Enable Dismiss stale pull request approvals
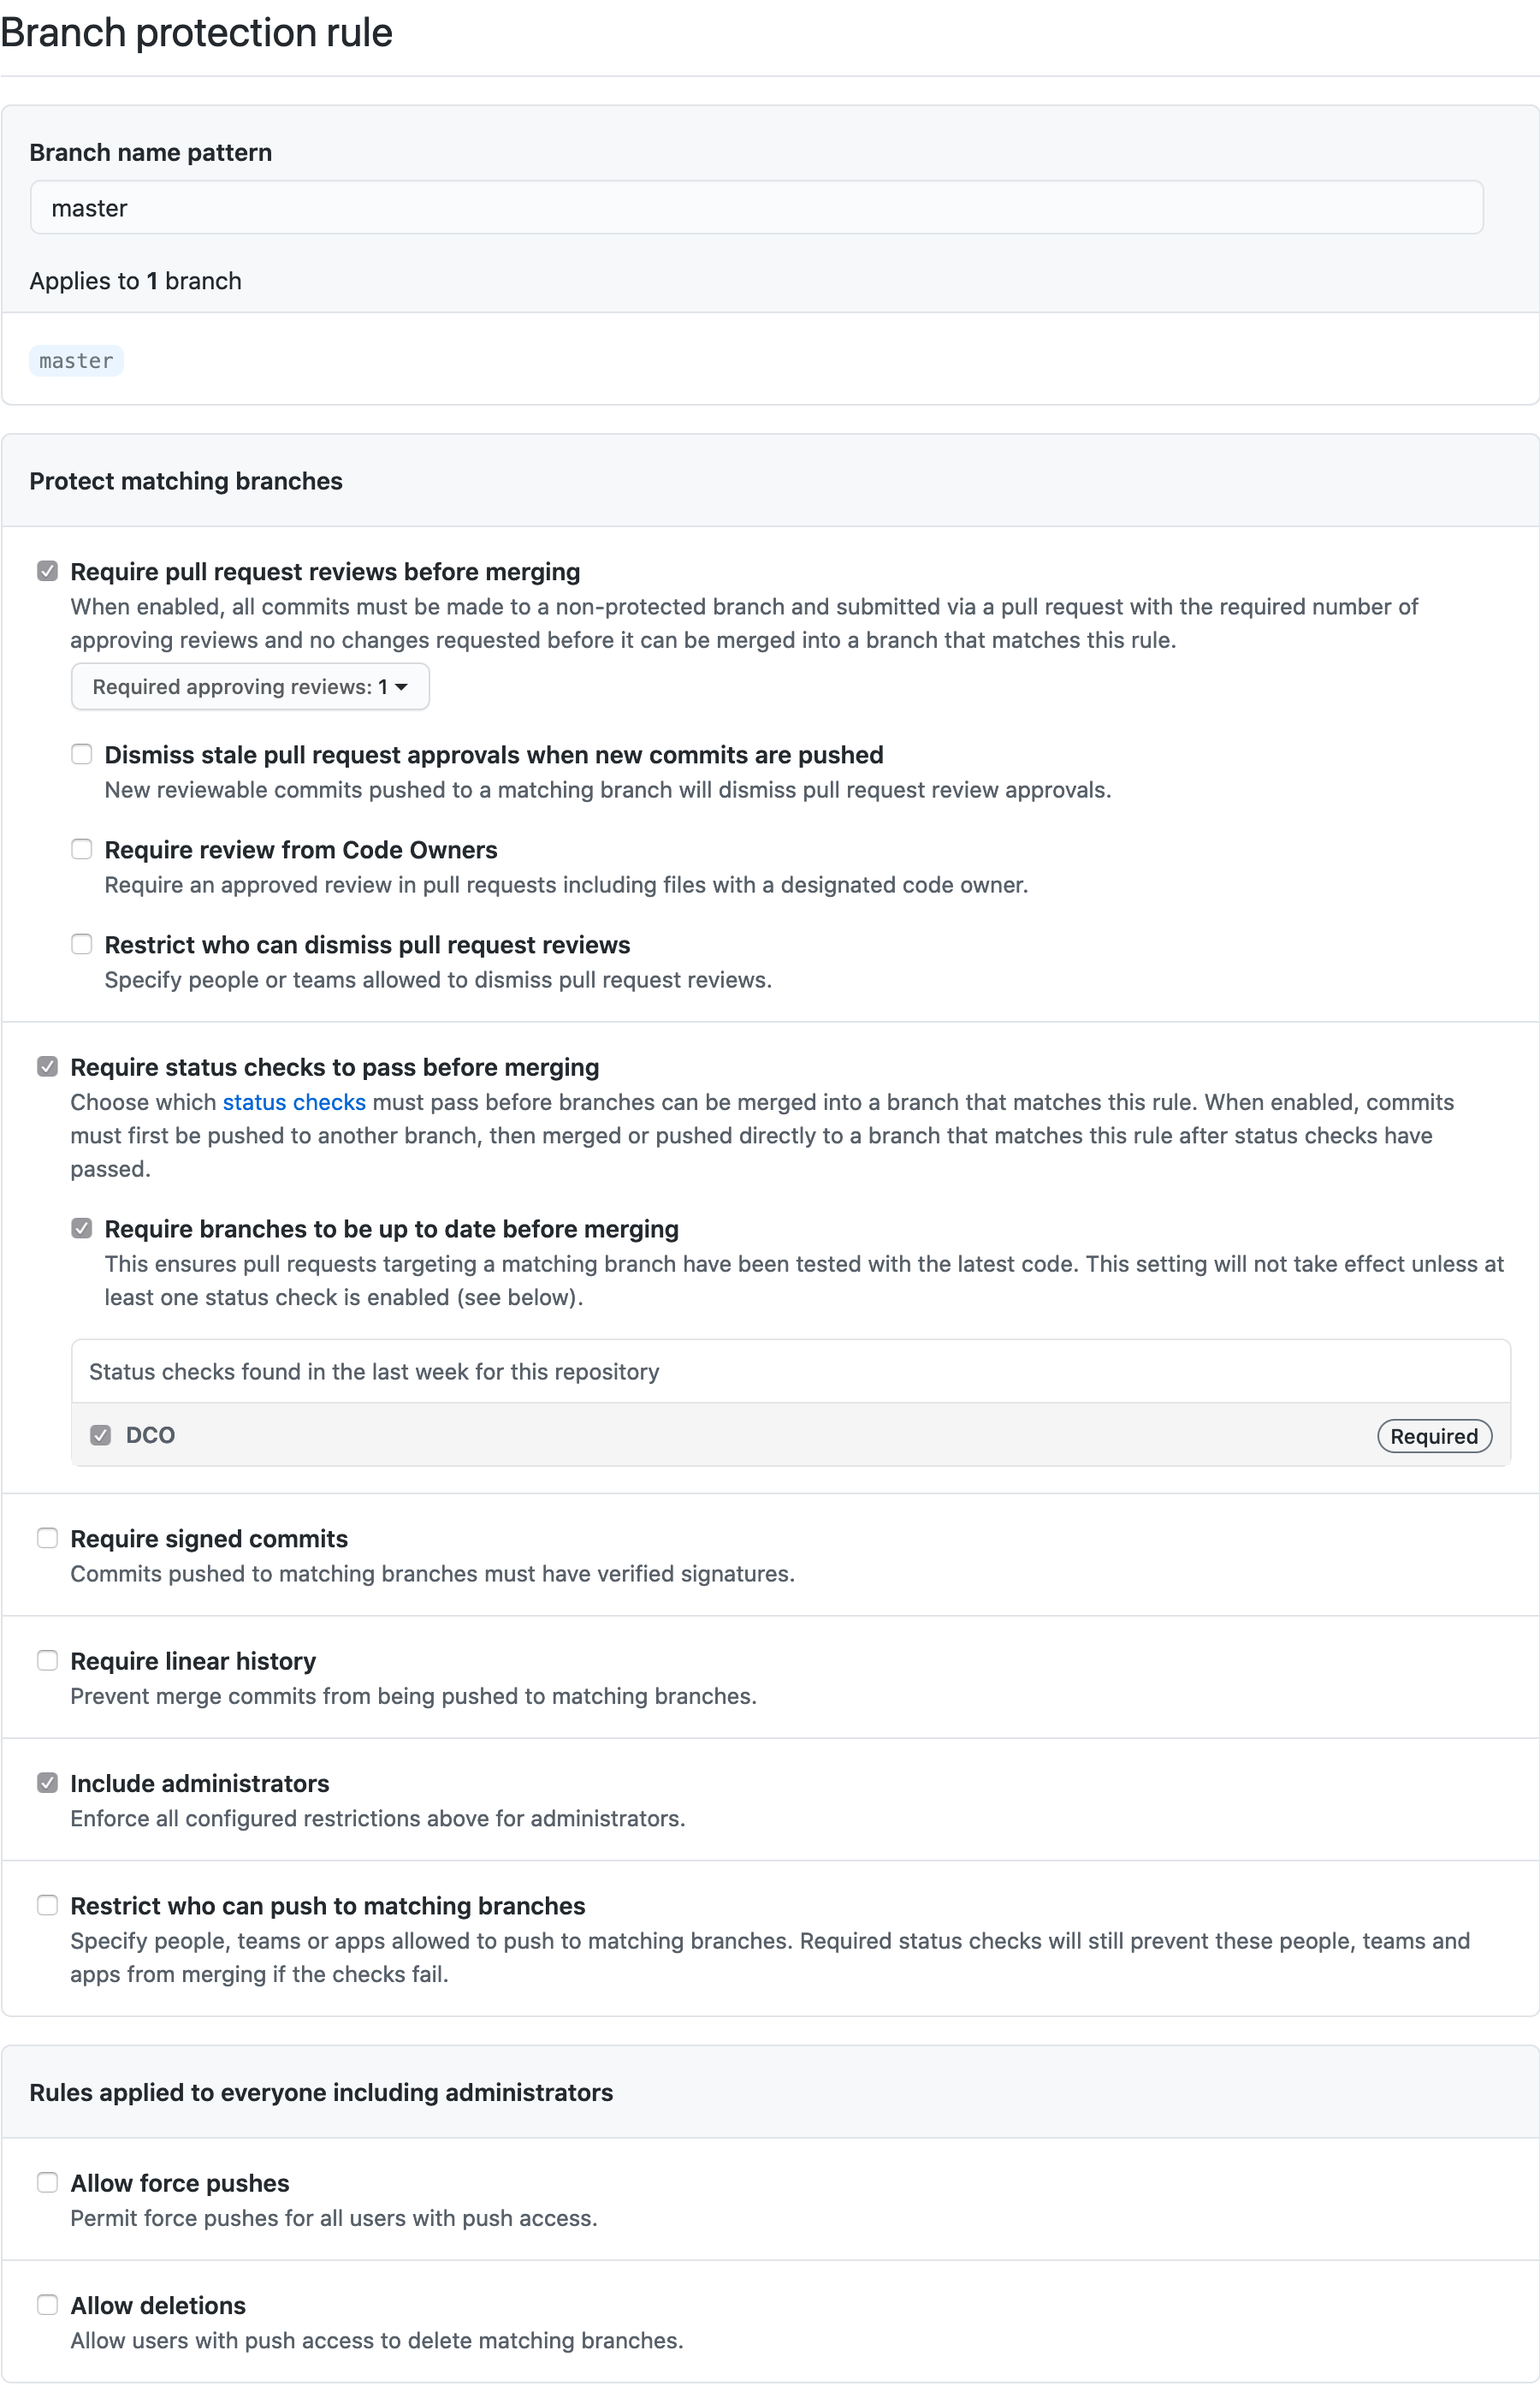 (x=82, y=754)
